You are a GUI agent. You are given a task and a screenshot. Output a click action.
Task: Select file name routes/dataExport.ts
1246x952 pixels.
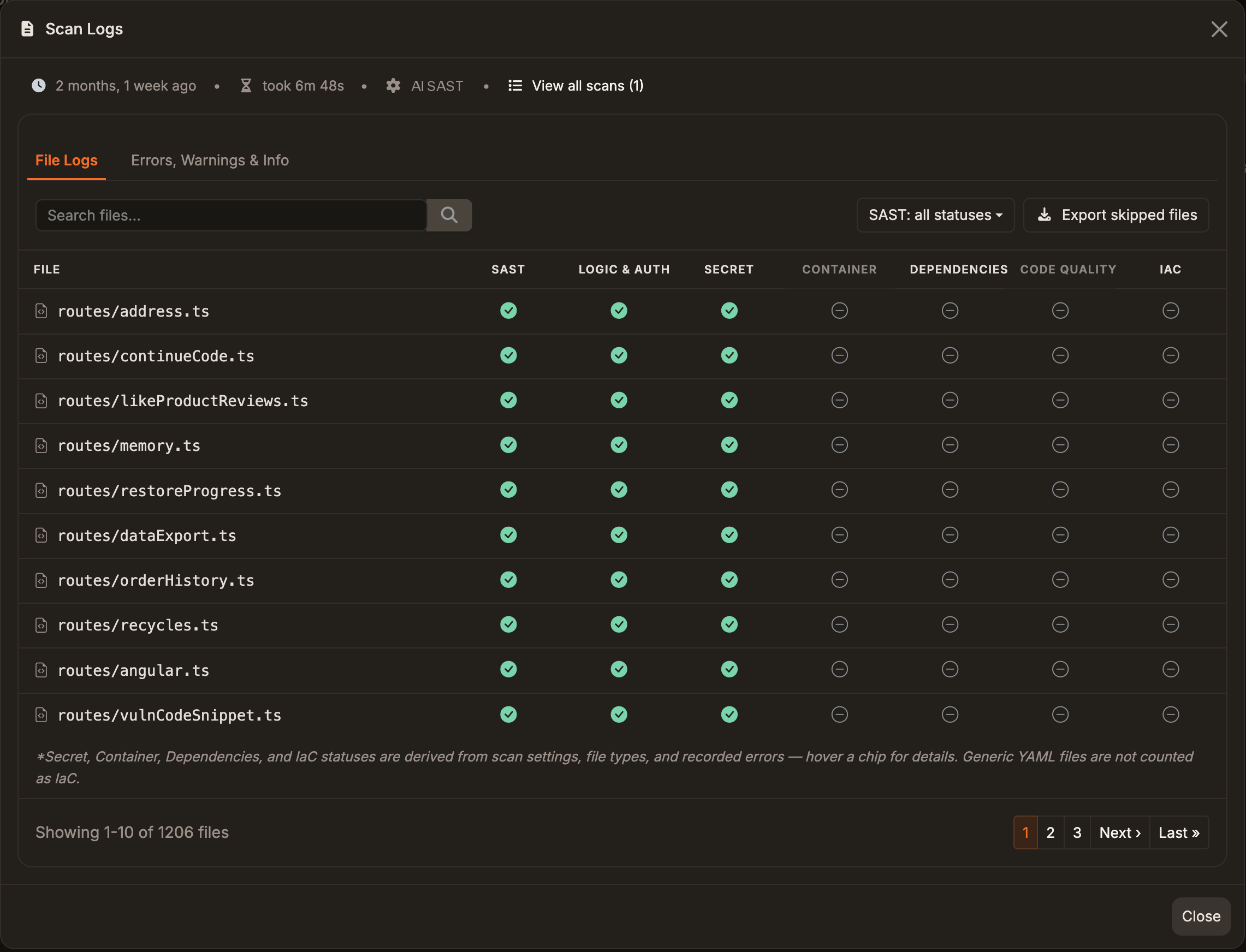pos(147,535)
